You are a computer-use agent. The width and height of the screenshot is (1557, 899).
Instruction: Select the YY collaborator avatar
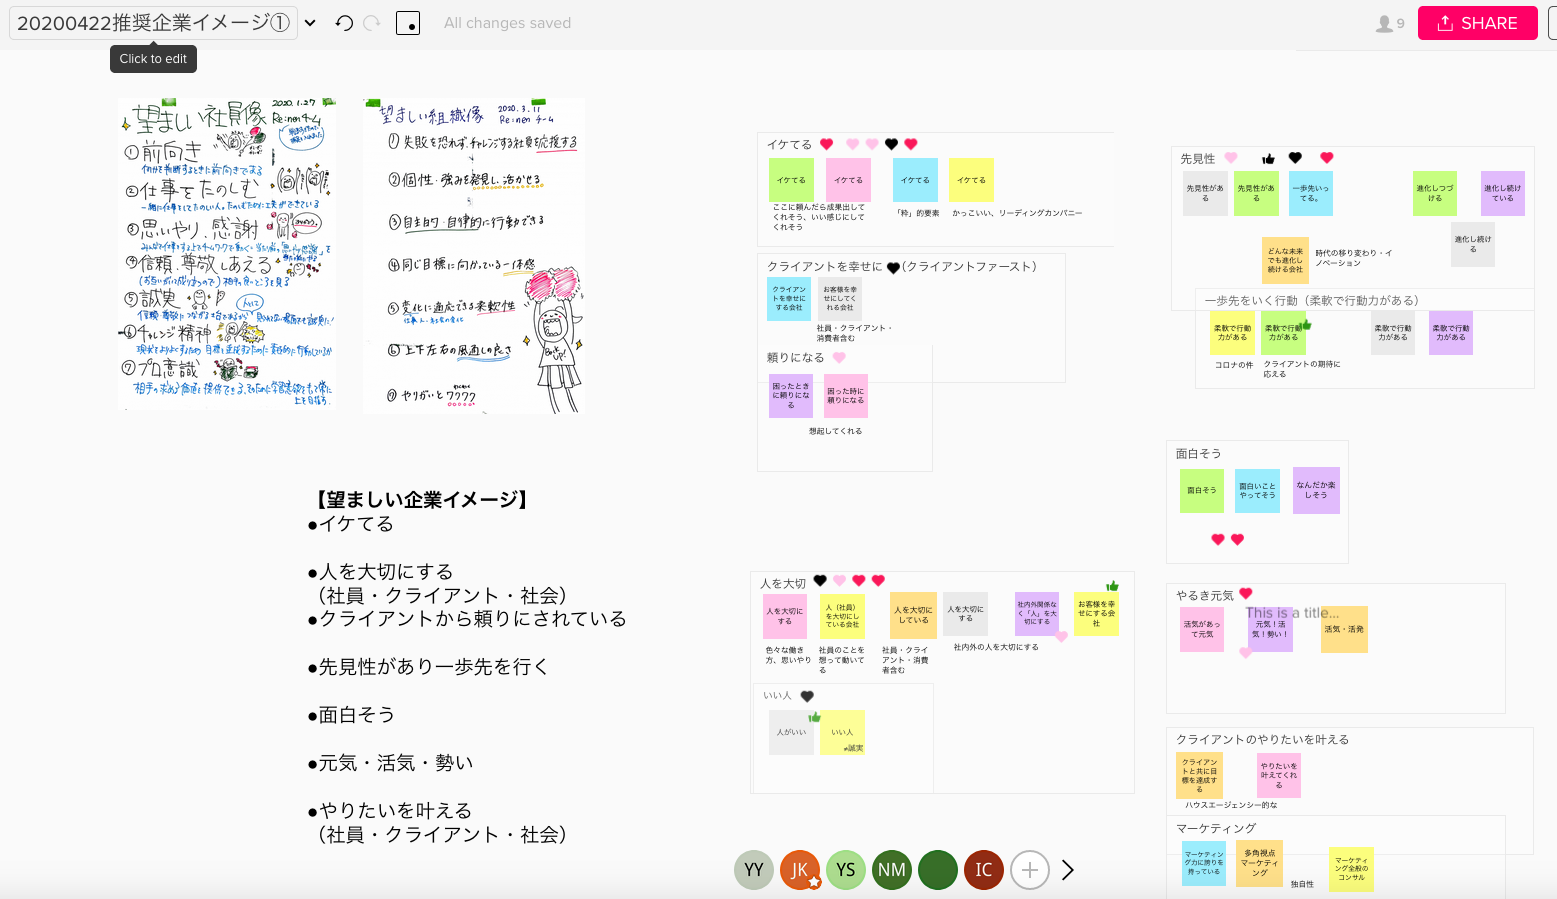point(754,870)
